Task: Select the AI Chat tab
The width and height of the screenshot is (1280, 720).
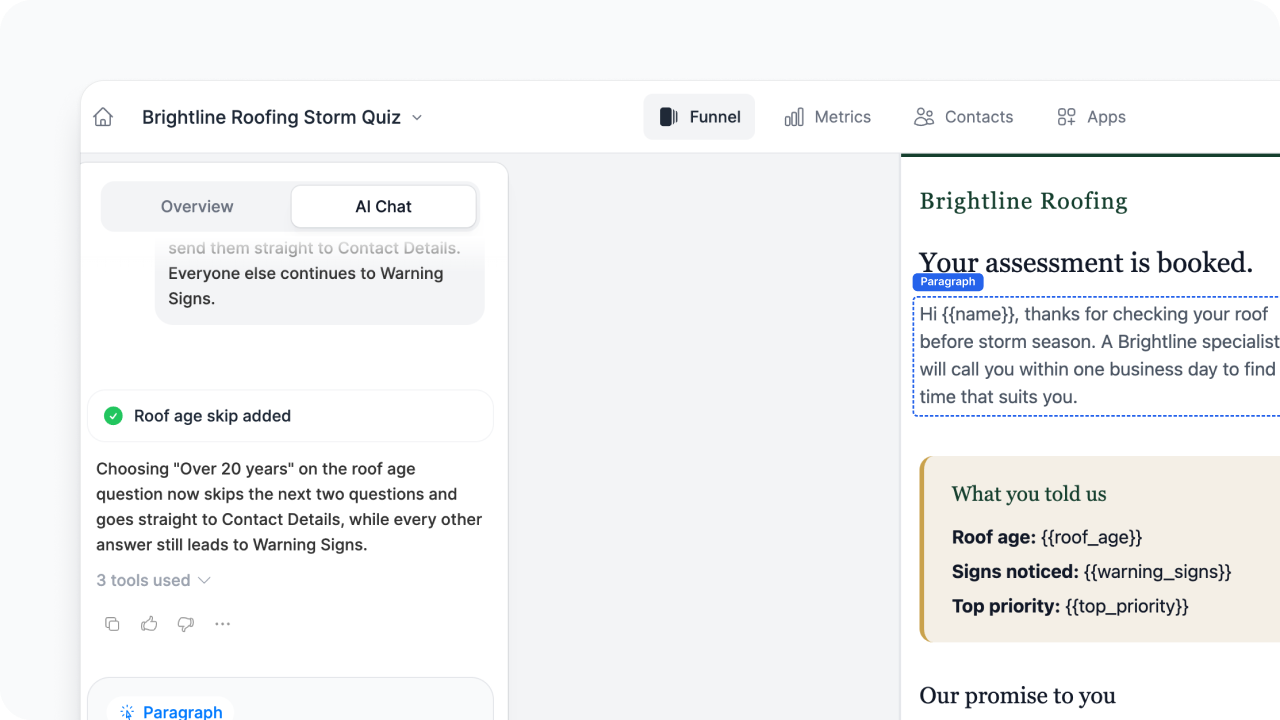Action: [x=384, y=207]
